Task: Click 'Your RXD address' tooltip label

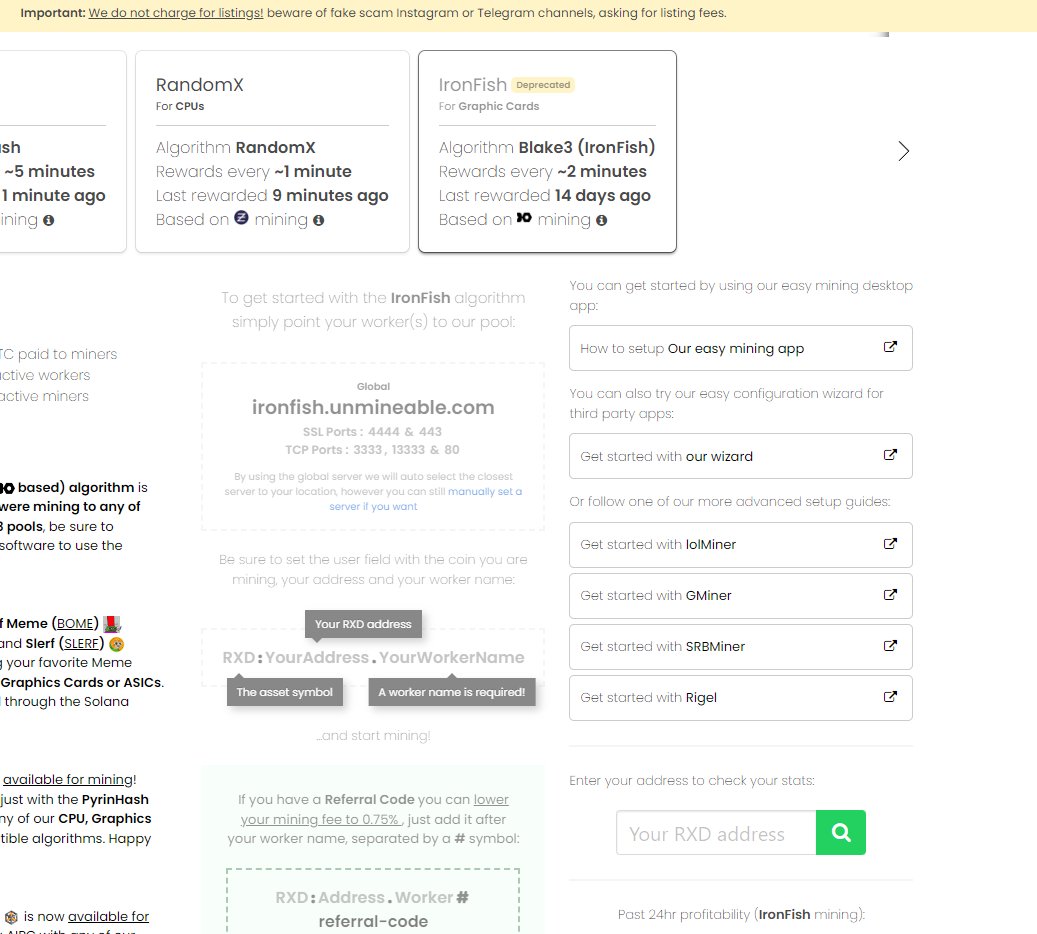Action: click(x=363, y=624)
